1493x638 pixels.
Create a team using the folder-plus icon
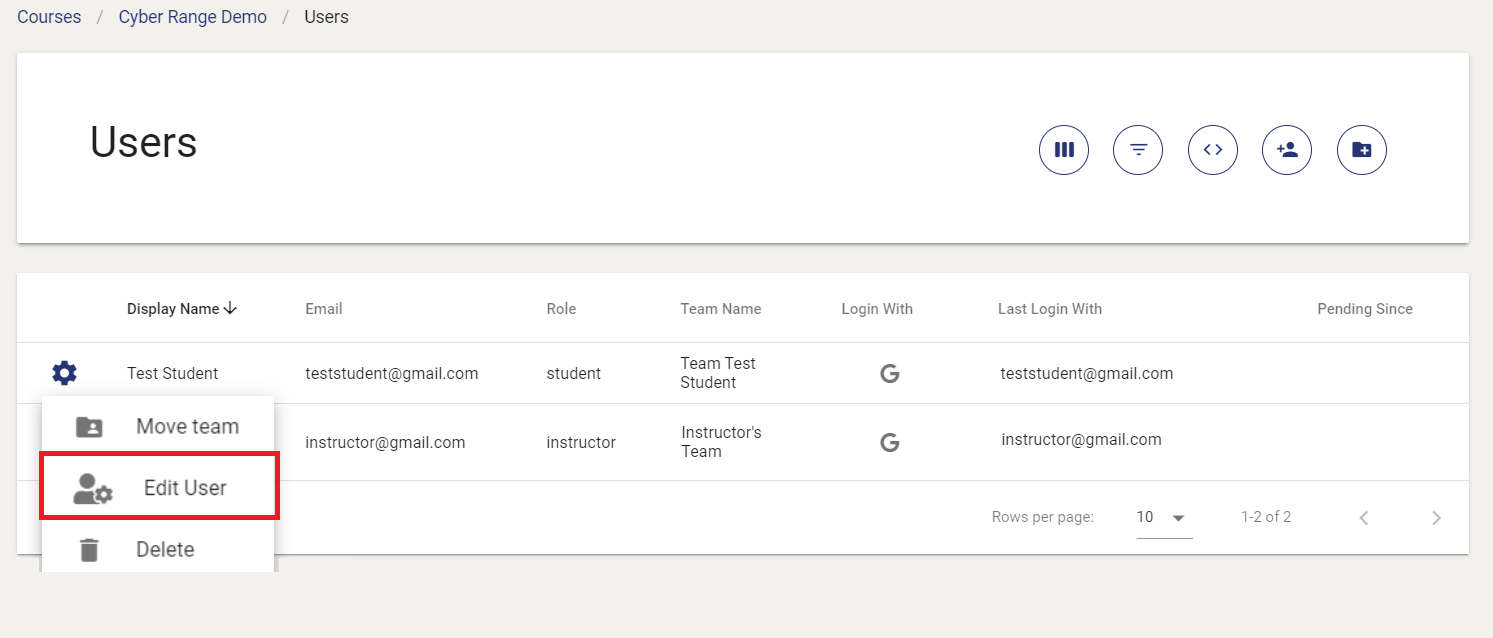point(1361,149)
